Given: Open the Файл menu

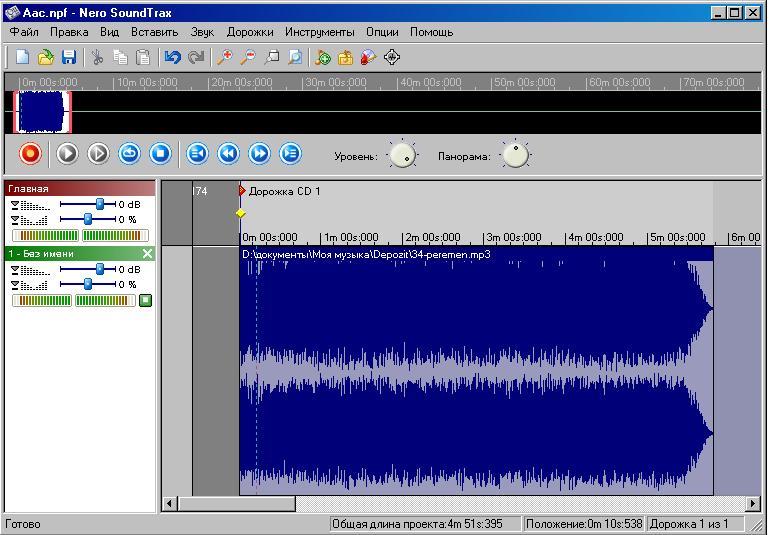Looking at the screenshot, I should pos(24,32).
